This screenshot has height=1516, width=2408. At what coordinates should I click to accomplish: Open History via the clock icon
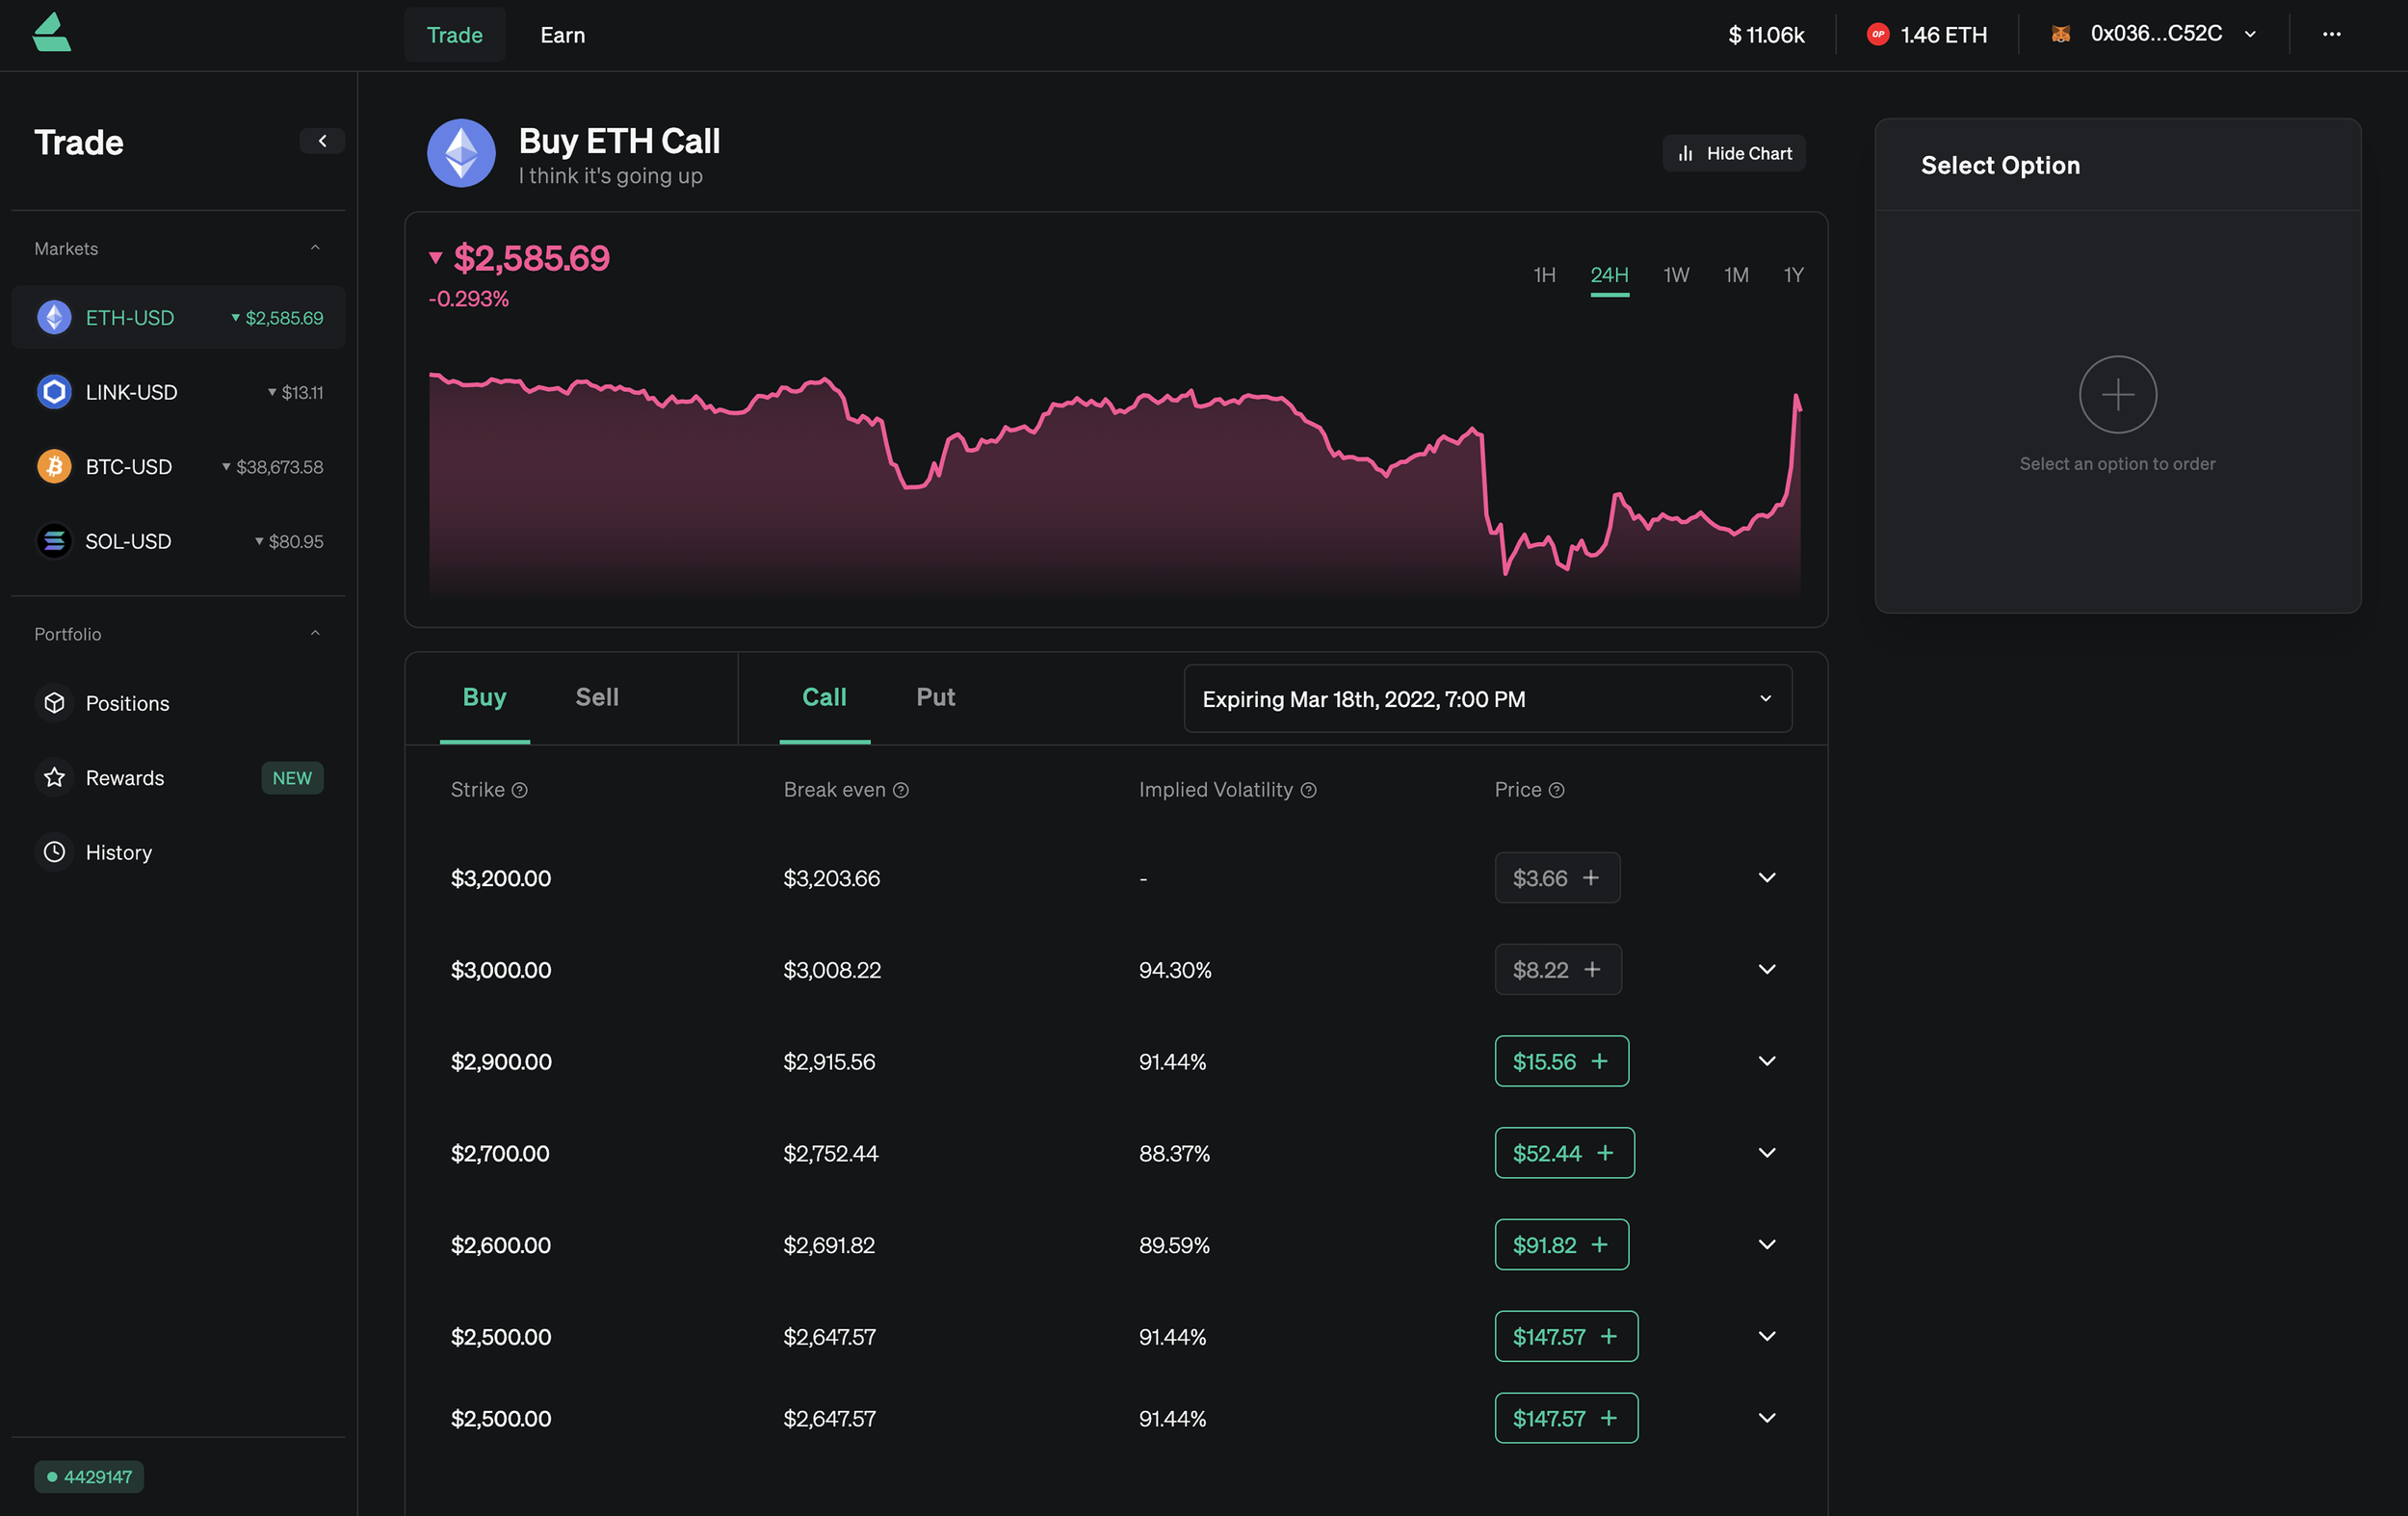click(54, 851)
